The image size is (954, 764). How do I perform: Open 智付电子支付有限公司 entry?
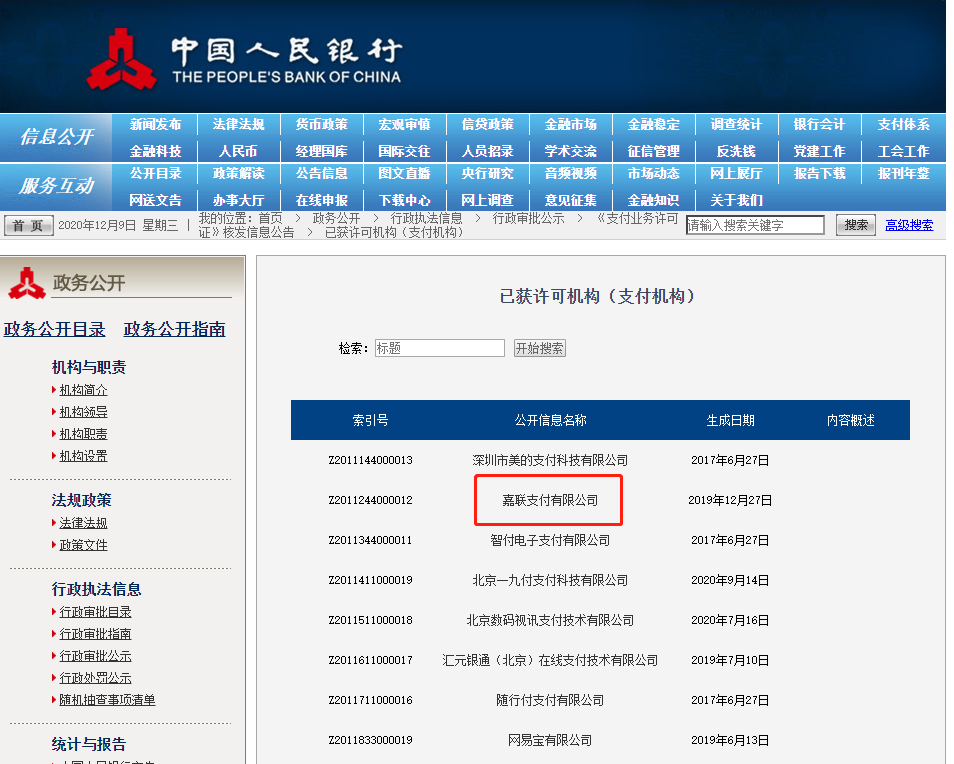pos(550,540)
